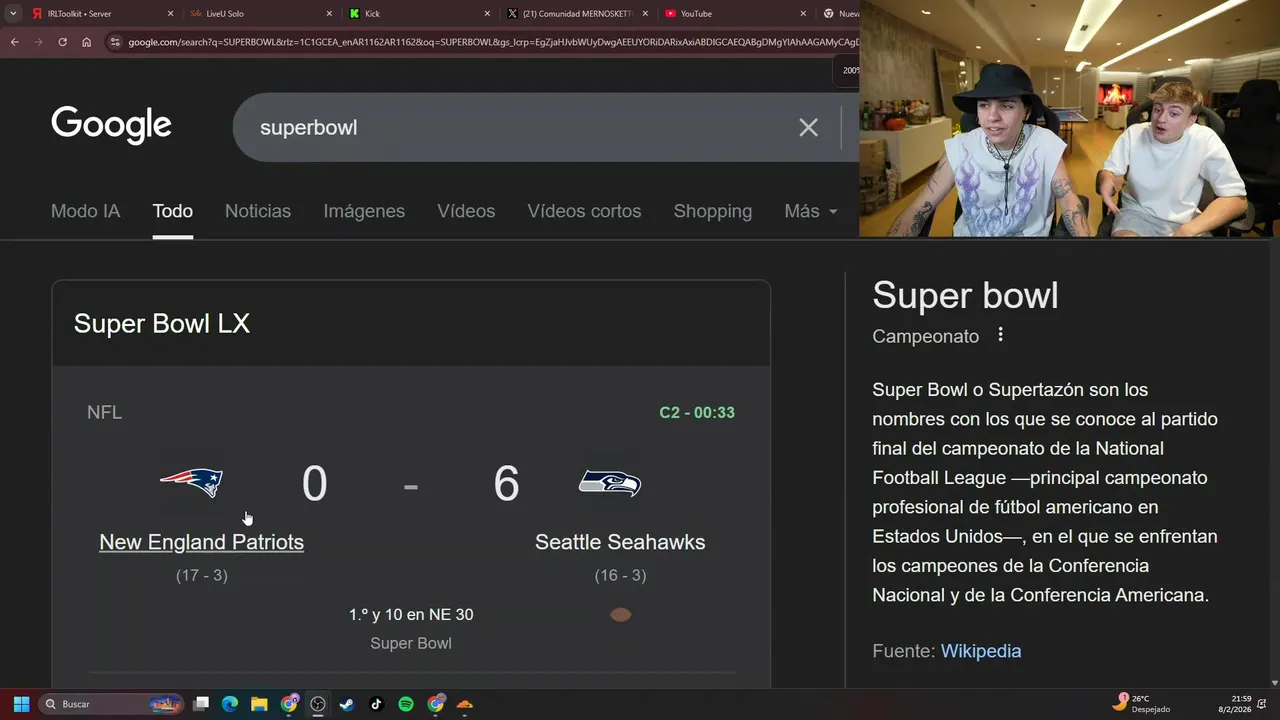The image size is (1280, 720).
Task: Open Task View on taskbar
Action: coord(201,704)
